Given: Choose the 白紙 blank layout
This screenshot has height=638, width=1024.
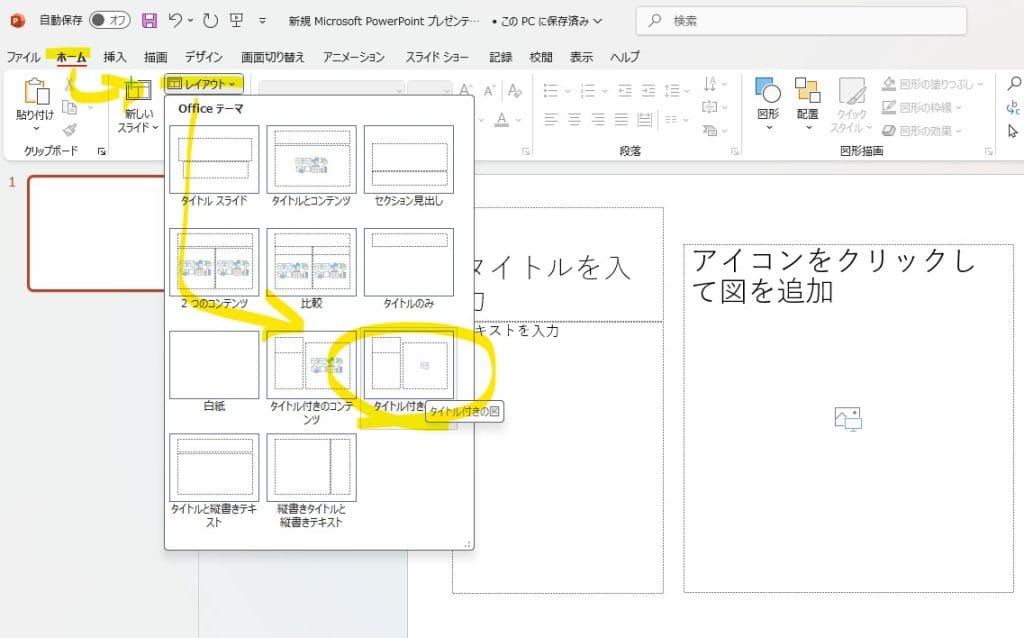Looking at the screenshot, I should click(x=213, y=365).
